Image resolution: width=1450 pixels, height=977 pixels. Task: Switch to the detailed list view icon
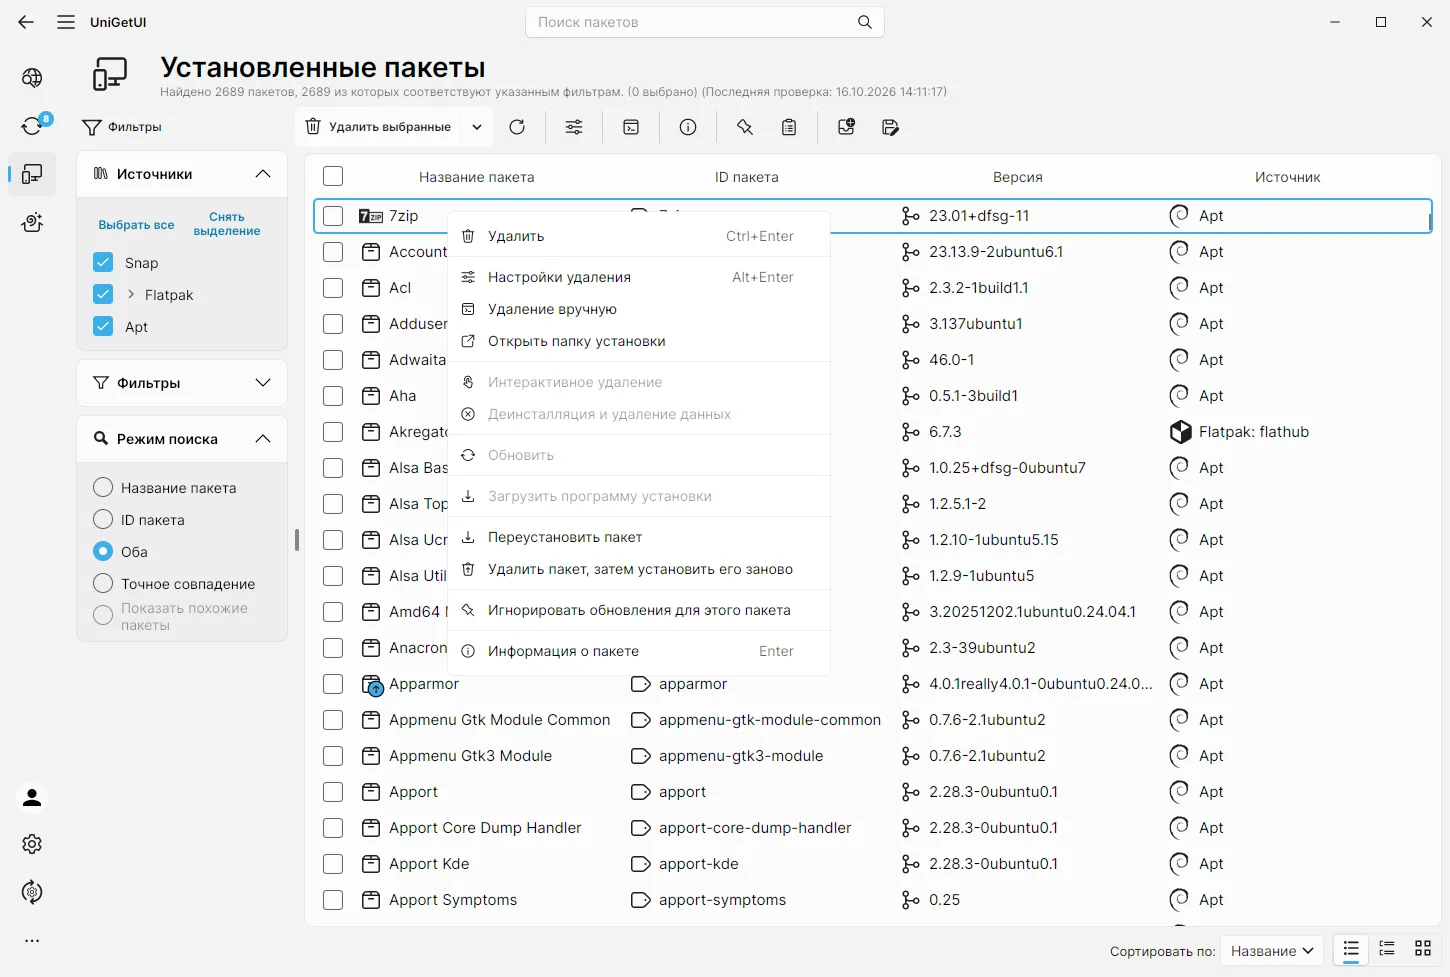(x=1387, y=949)
